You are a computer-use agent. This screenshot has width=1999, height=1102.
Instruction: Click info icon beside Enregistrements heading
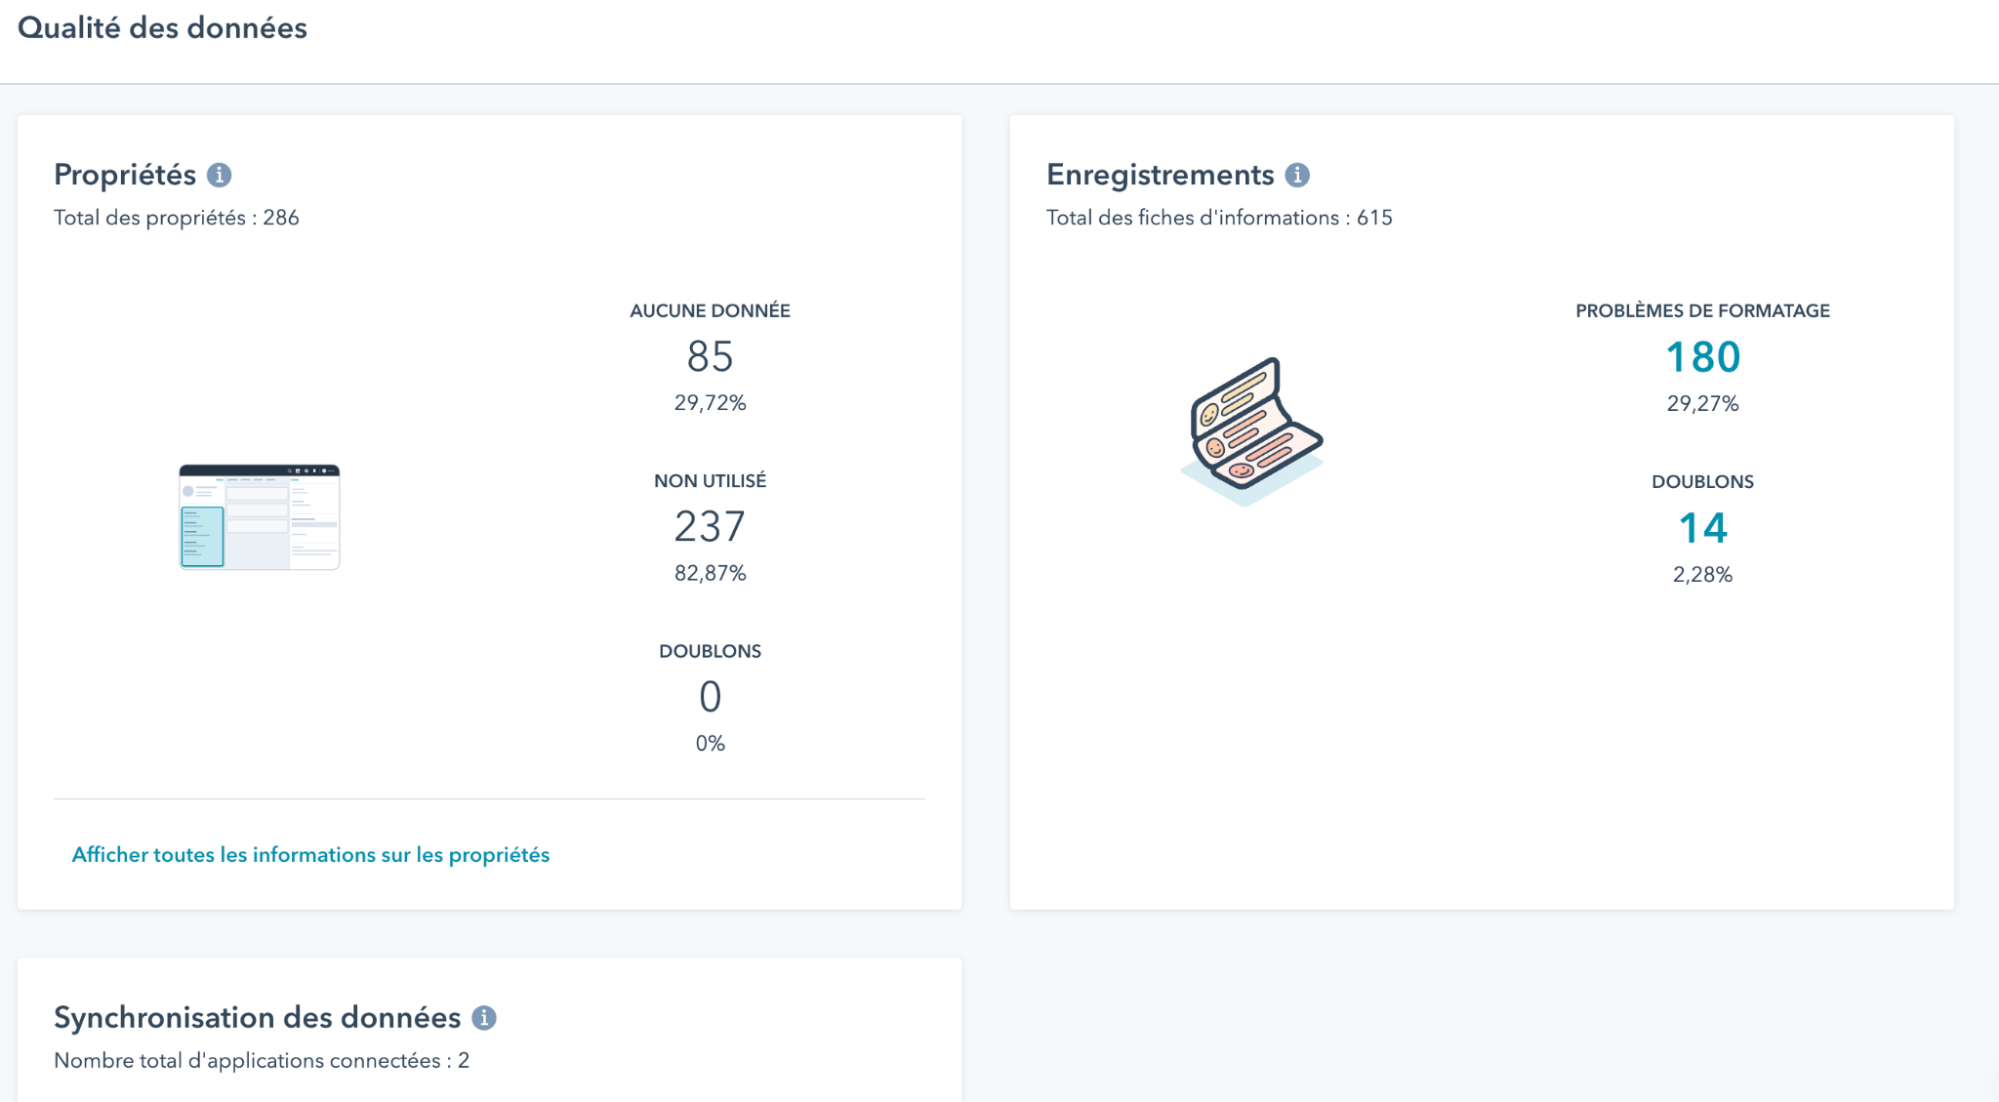pos(1297,175)
